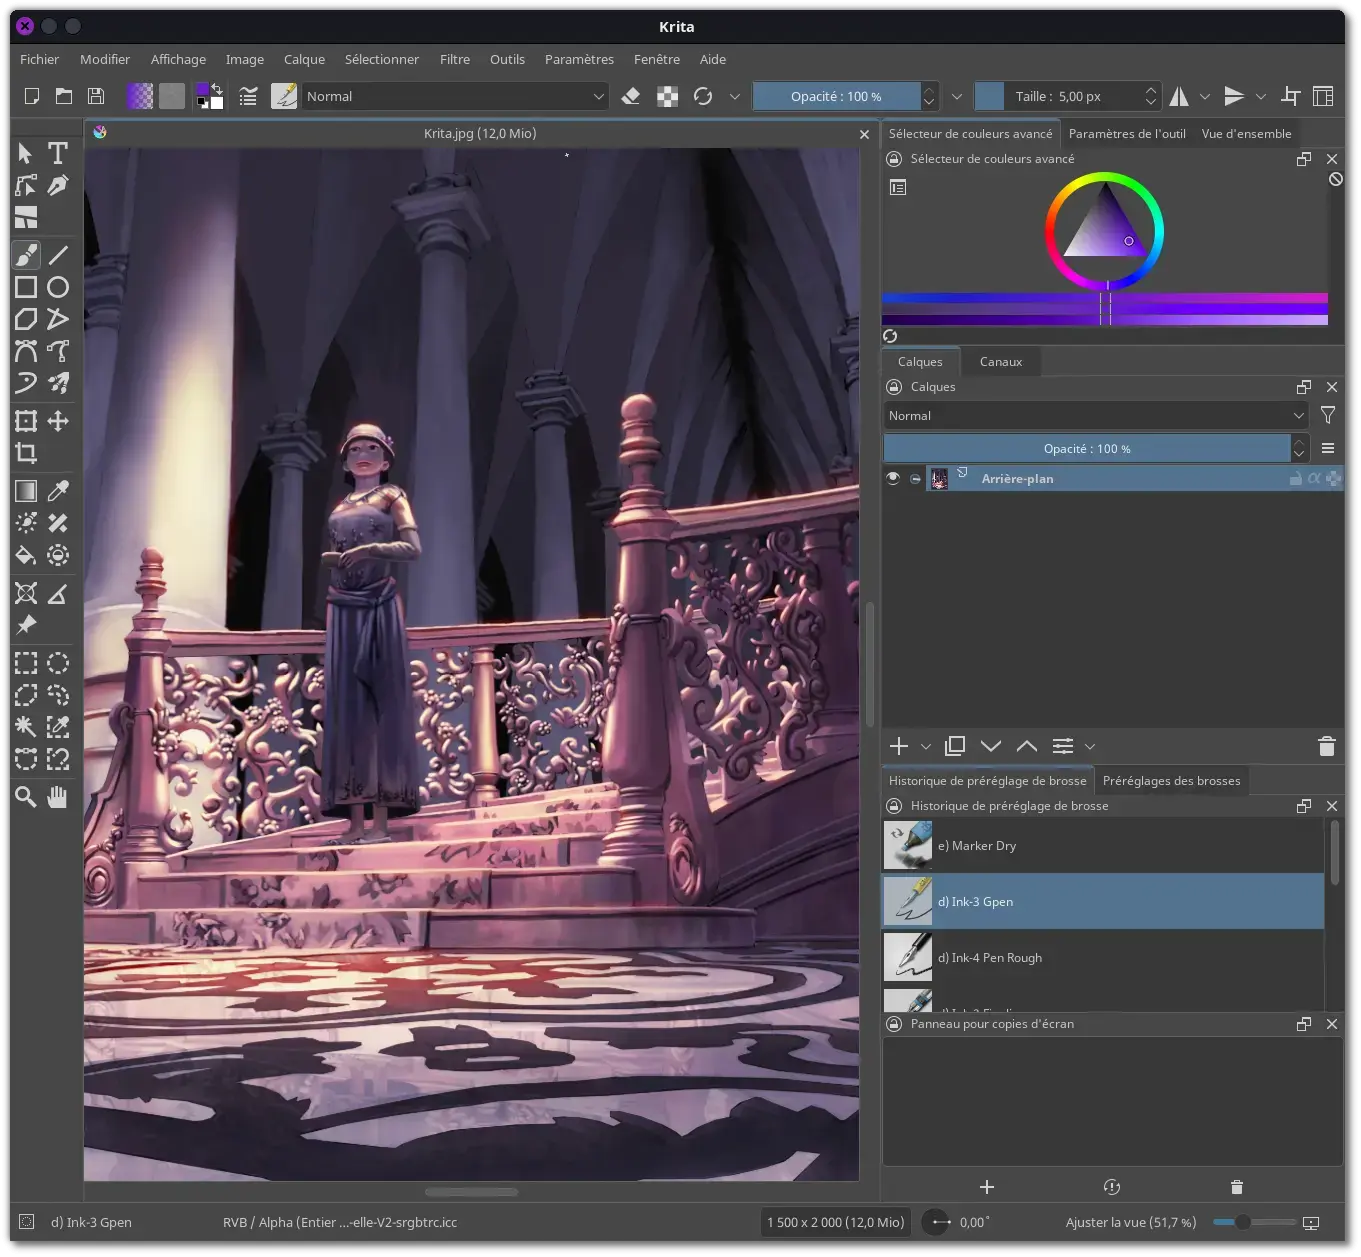Save the document using toolbar icon
Image resolution: width=1361 pixels, height=1257 pixels.
(96, 96)
